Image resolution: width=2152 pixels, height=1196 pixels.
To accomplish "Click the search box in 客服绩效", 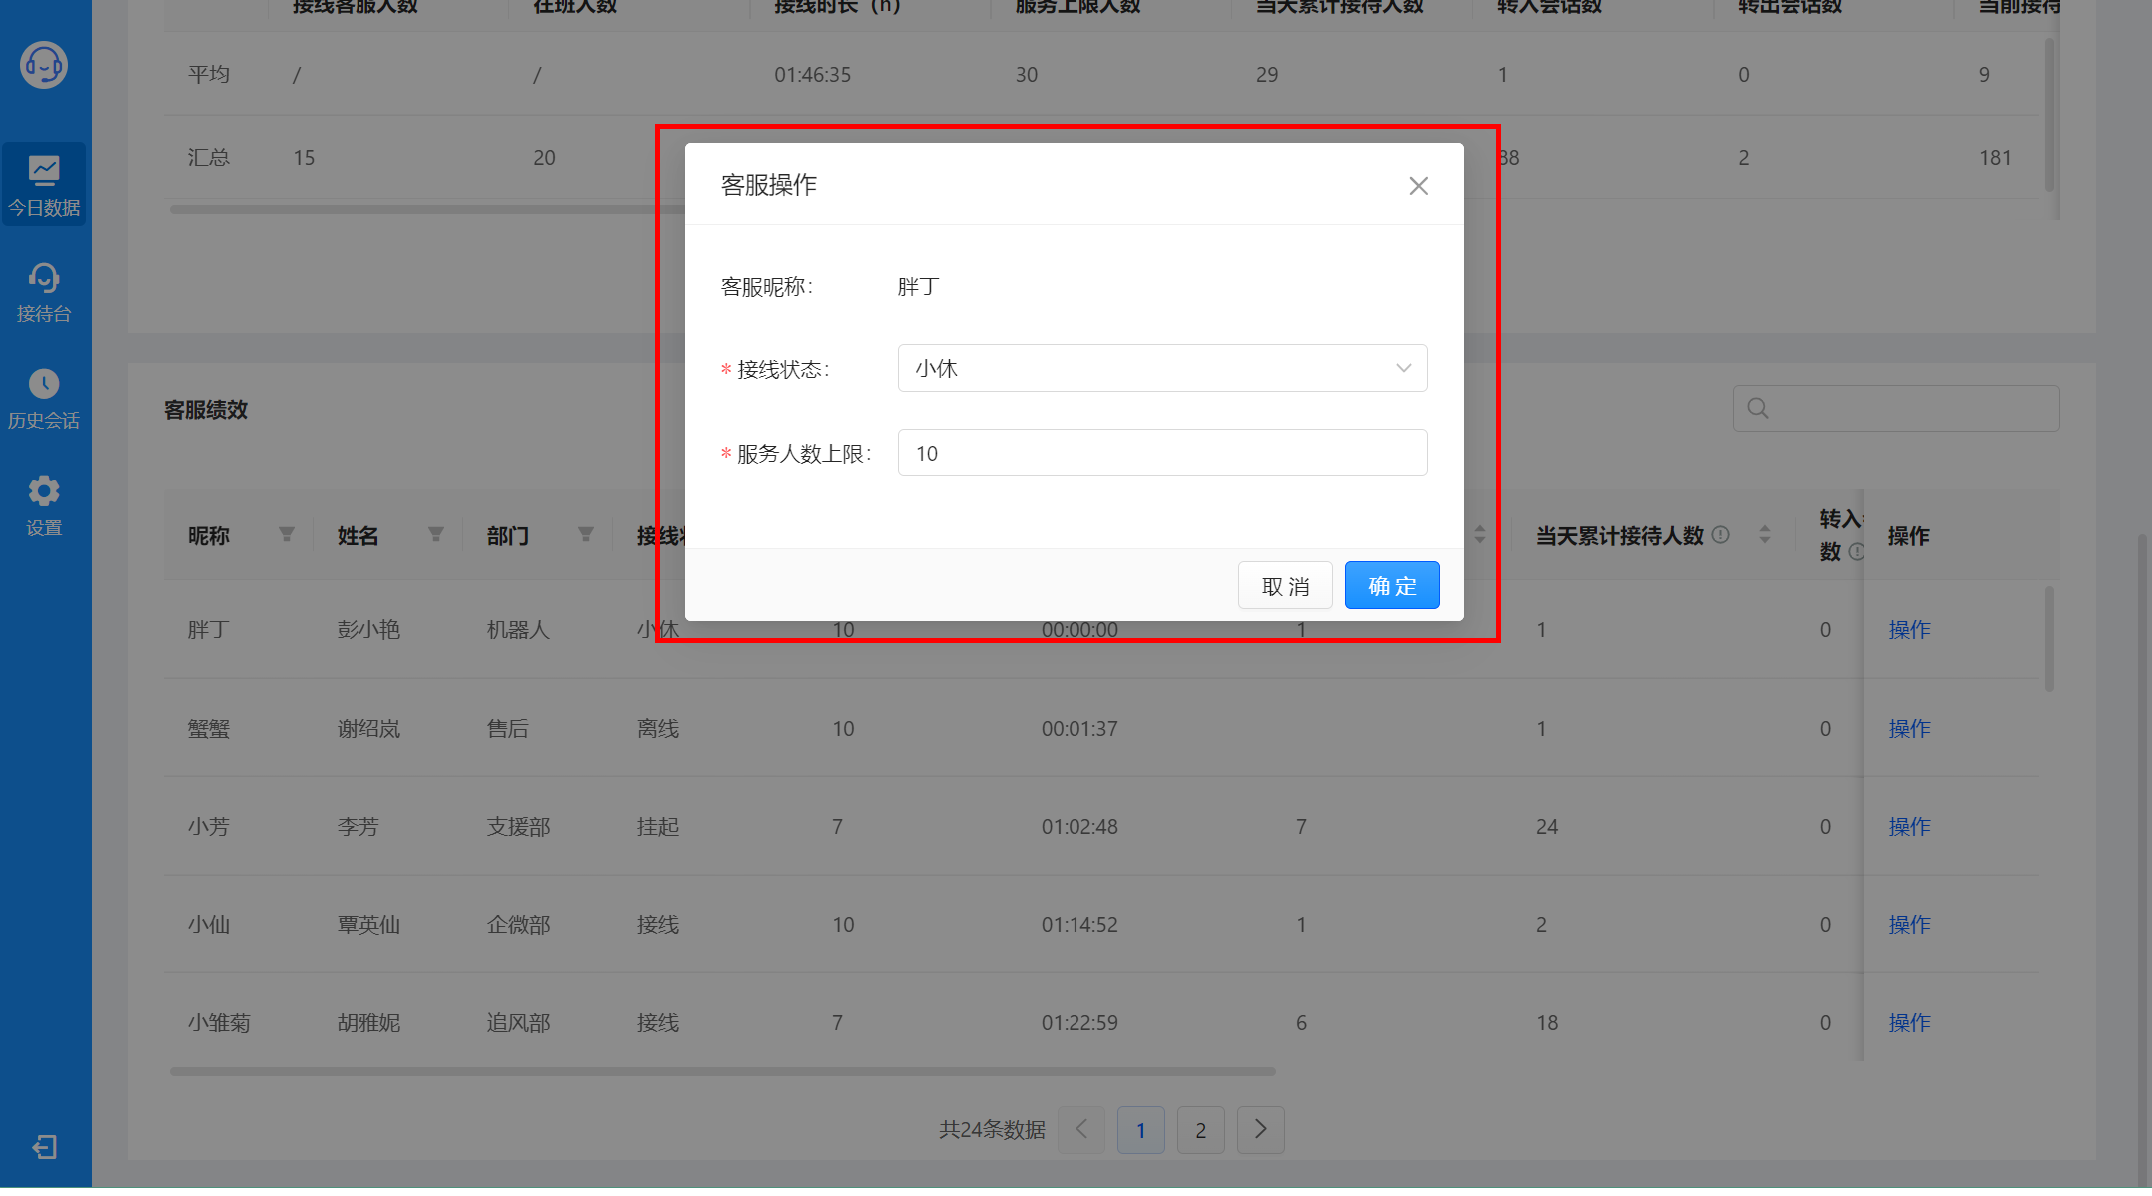I will tap(1896, 408).
